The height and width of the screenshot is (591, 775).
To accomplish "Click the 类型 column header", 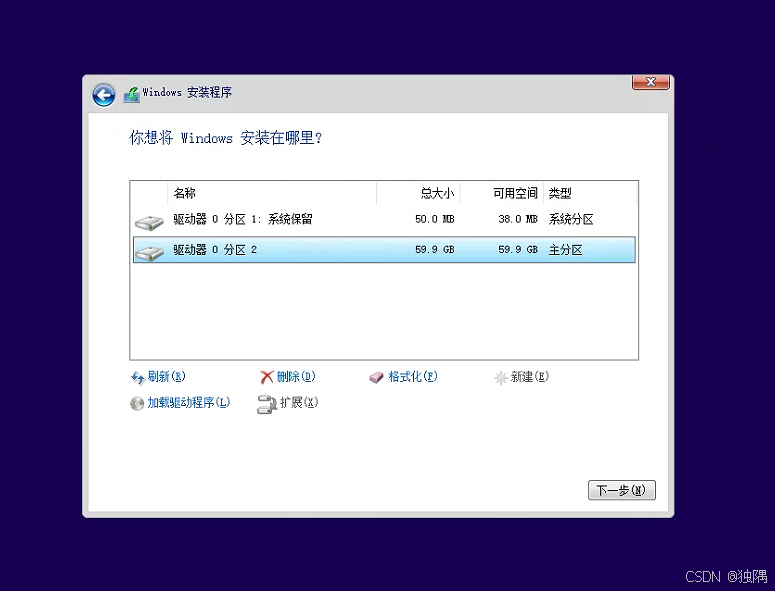I will tap(590, 193).
